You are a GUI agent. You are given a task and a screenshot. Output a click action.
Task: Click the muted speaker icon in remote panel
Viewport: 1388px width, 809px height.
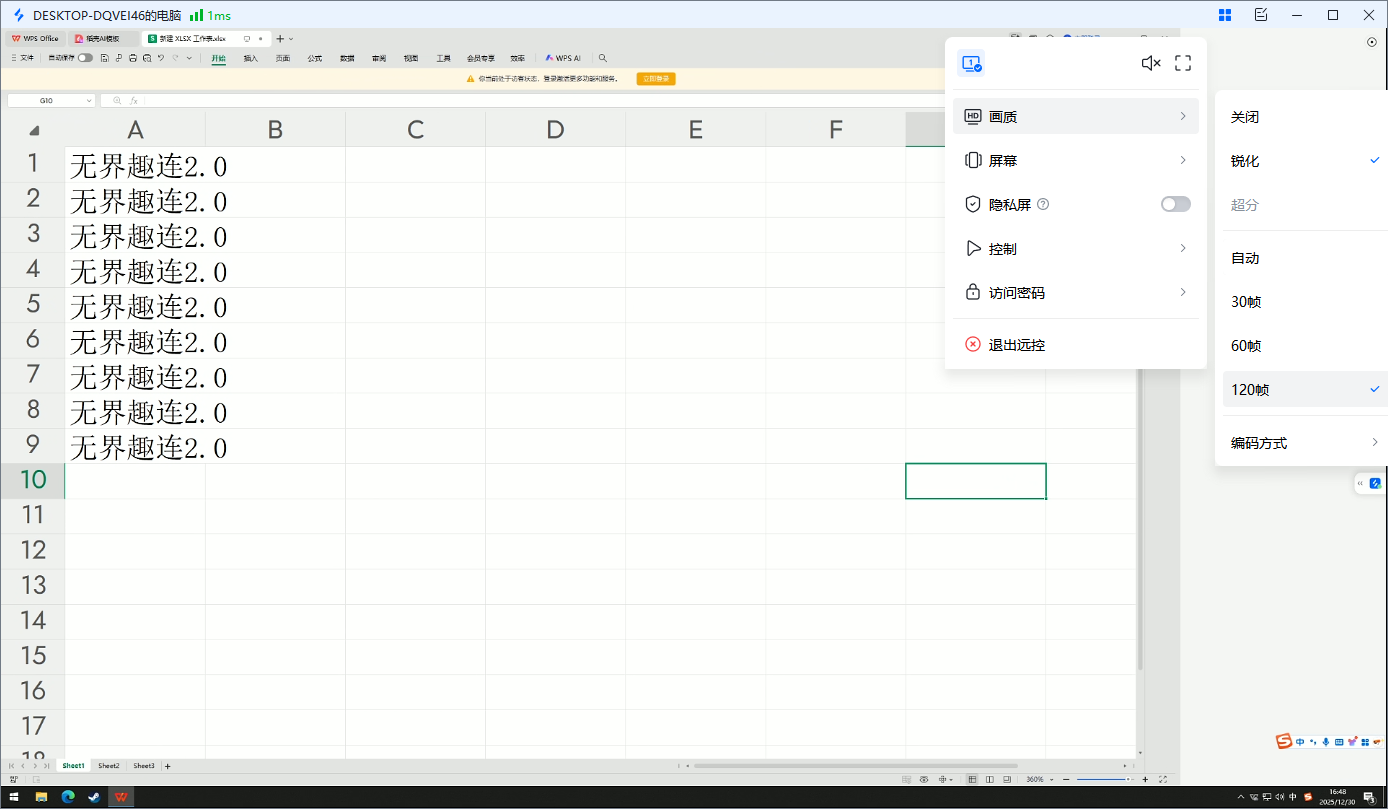pos(1151,63)
